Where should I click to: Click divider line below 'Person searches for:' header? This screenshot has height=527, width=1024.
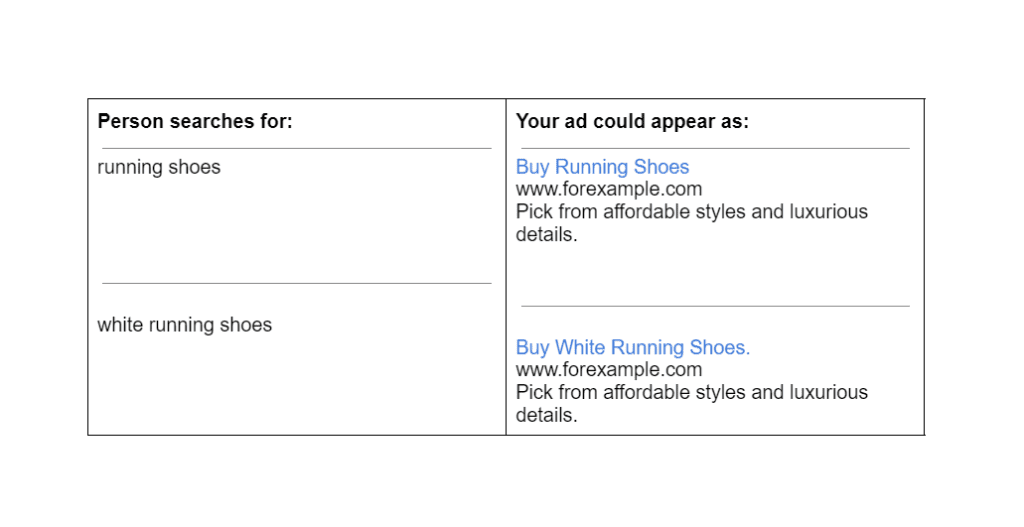pyautogui.click(x=296, y=149)
